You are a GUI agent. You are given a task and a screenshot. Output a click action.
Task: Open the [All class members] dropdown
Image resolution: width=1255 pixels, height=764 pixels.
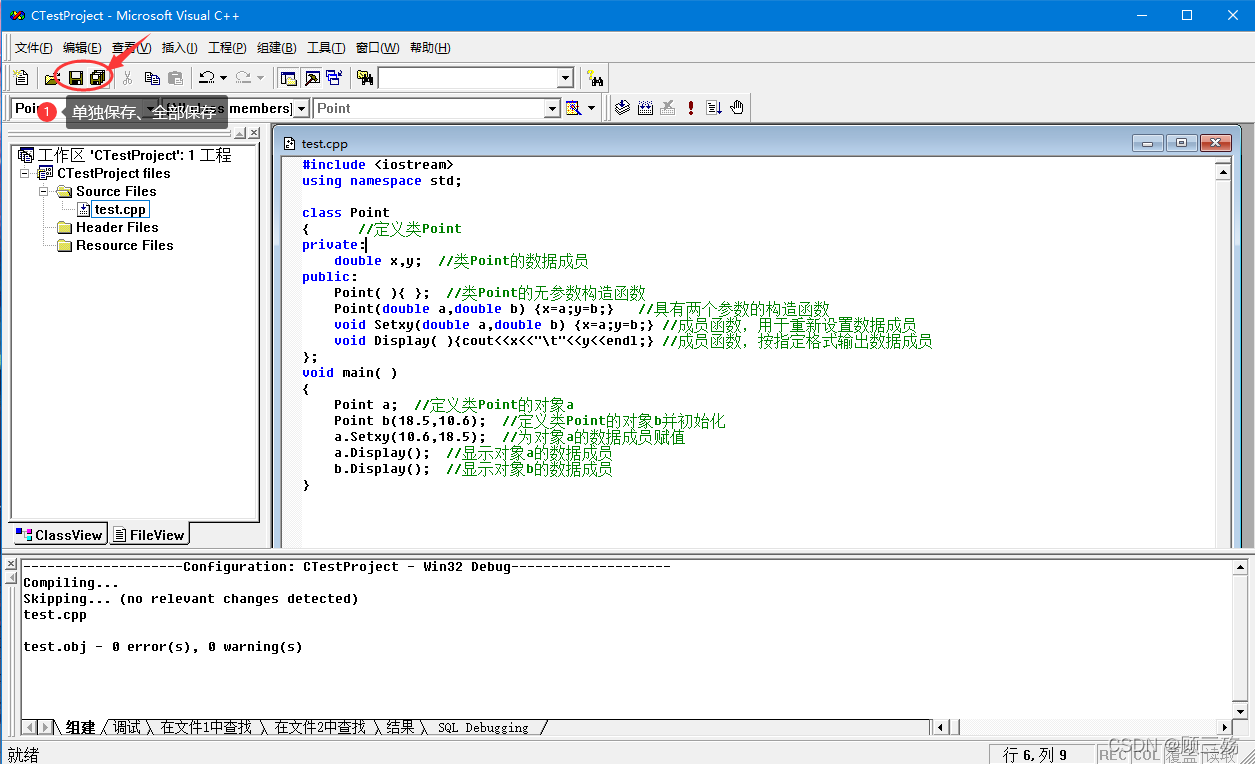point(302,108)
